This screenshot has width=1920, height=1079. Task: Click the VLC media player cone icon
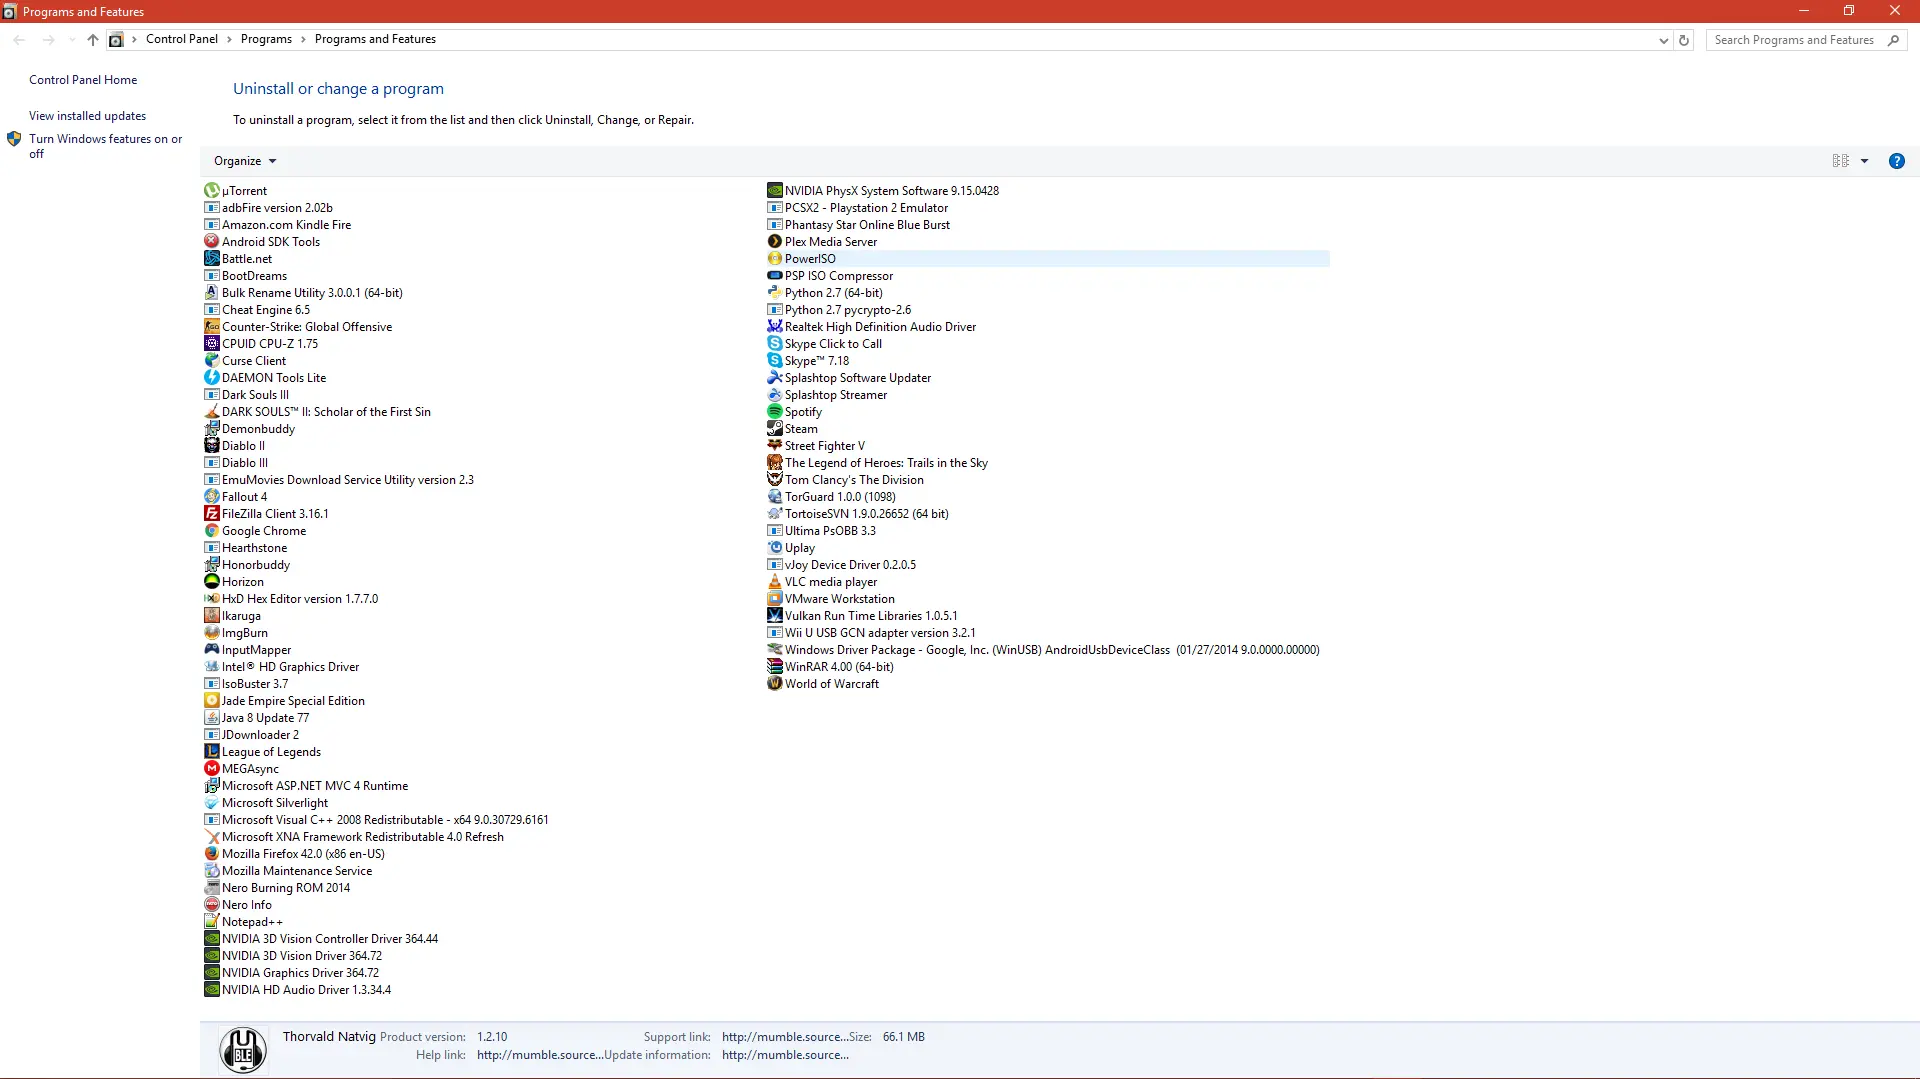point(775,581)
